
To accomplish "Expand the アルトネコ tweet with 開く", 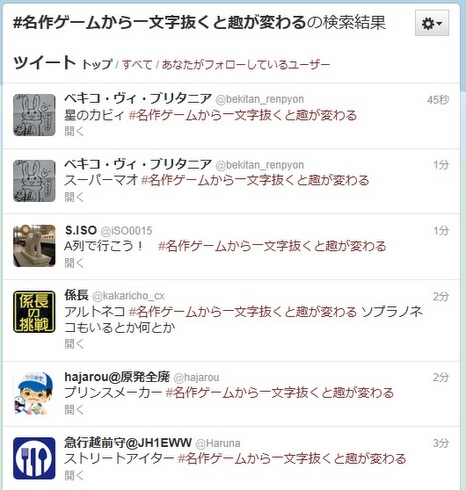I will [x=74, y=344].
